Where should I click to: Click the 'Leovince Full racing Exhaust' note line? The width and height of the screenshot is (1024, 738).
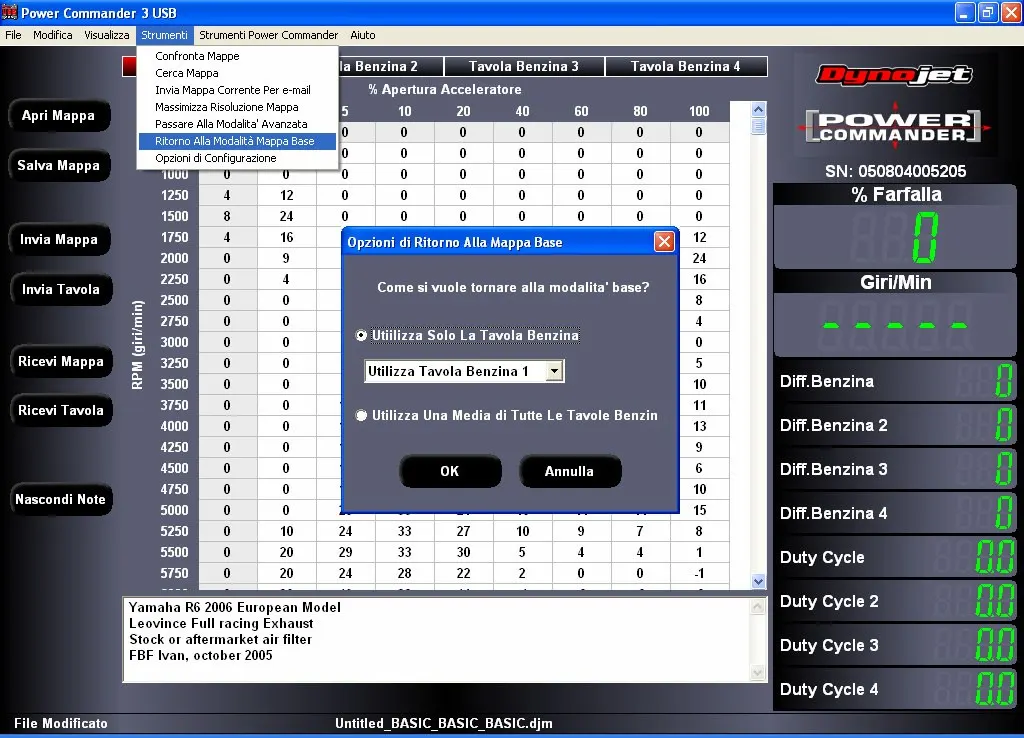click(221, 623)
